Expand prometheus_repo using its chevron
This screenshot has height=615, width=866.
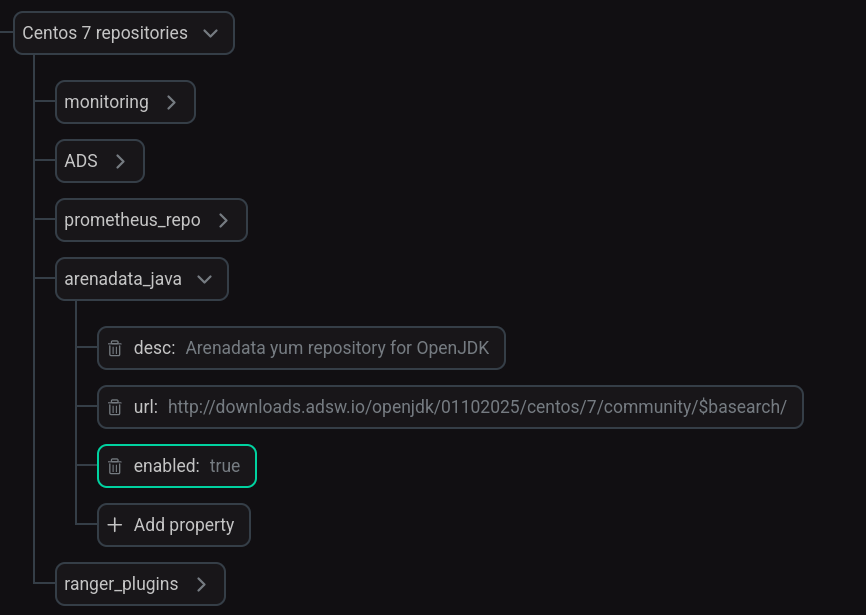pyautogui.click(x=223, y=220)
